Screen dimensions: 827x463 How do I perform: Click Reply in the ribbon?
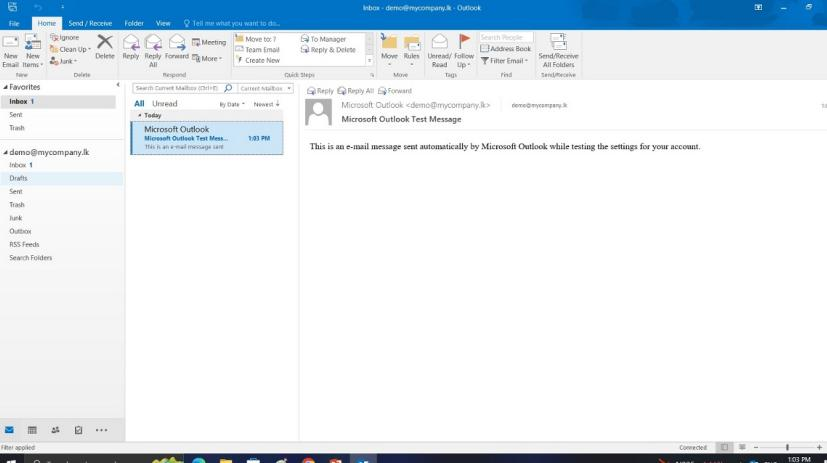coord(131,47)
